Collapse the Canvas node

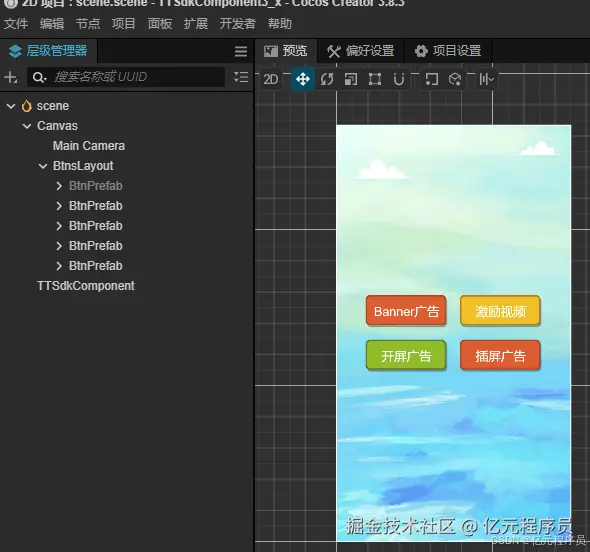tap(27, 126)
